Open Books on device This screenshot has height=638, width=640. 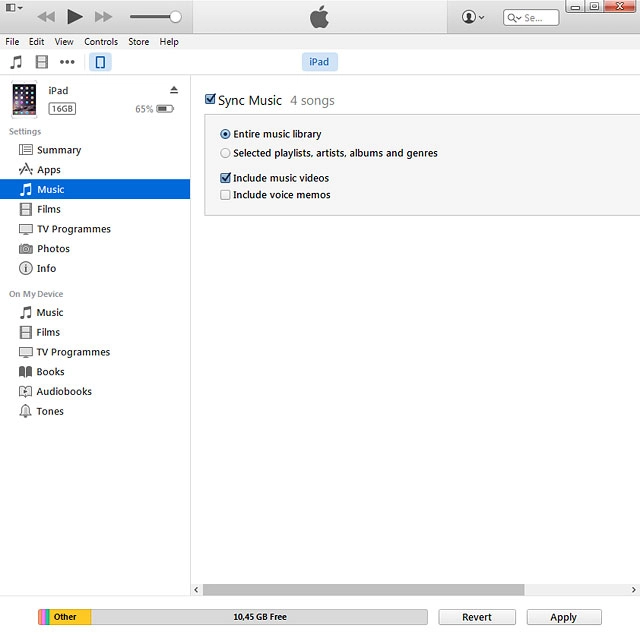click(x=95, y=371)
